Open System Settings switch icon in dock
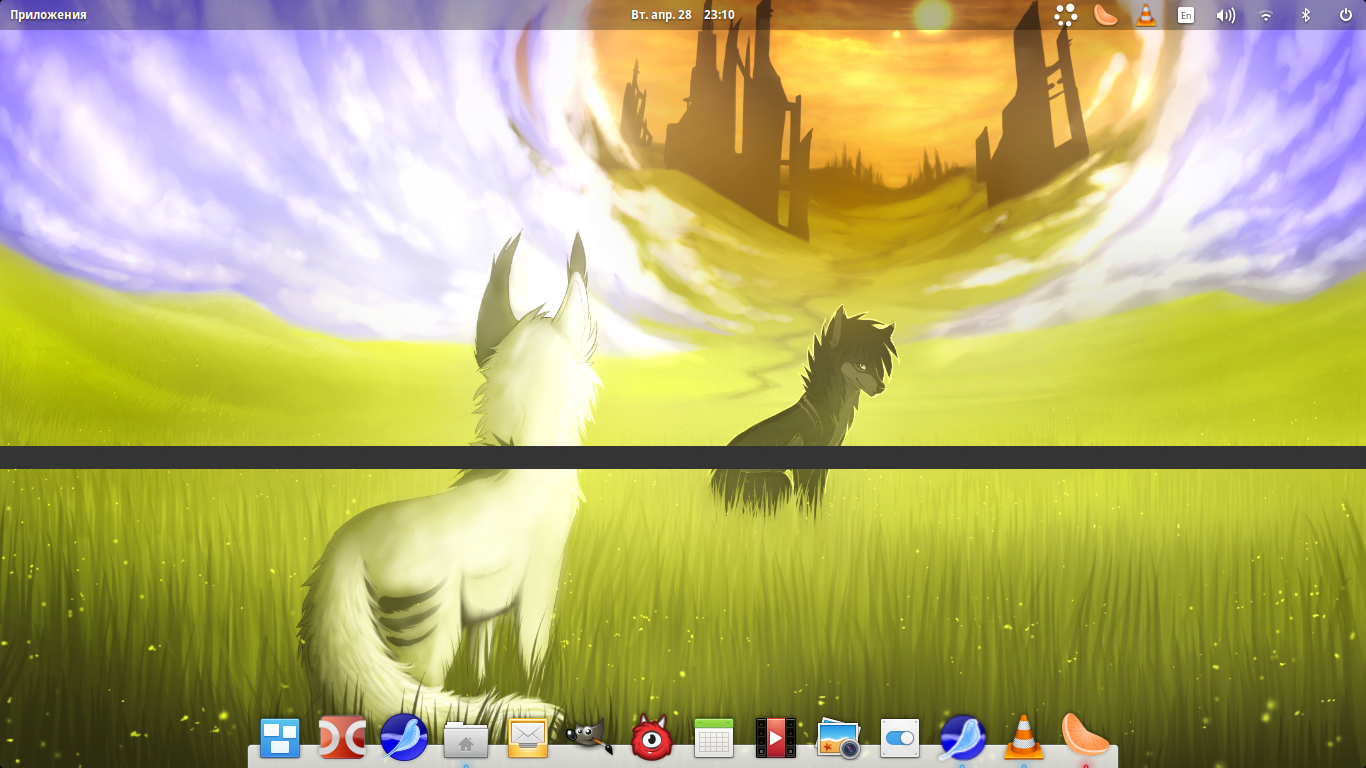1366x768 pixels. [900, 738]
